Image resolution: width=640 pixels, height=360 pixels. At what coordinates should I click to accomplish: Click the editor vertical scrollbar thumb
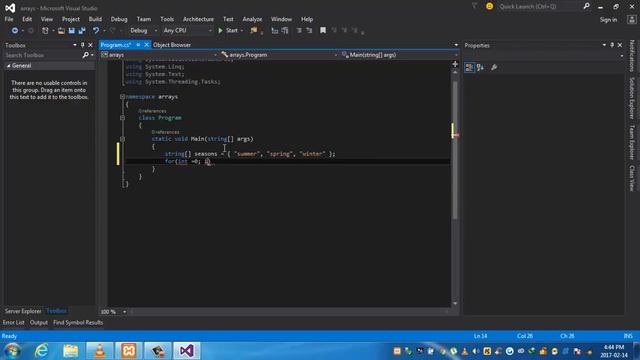[455, 149]
